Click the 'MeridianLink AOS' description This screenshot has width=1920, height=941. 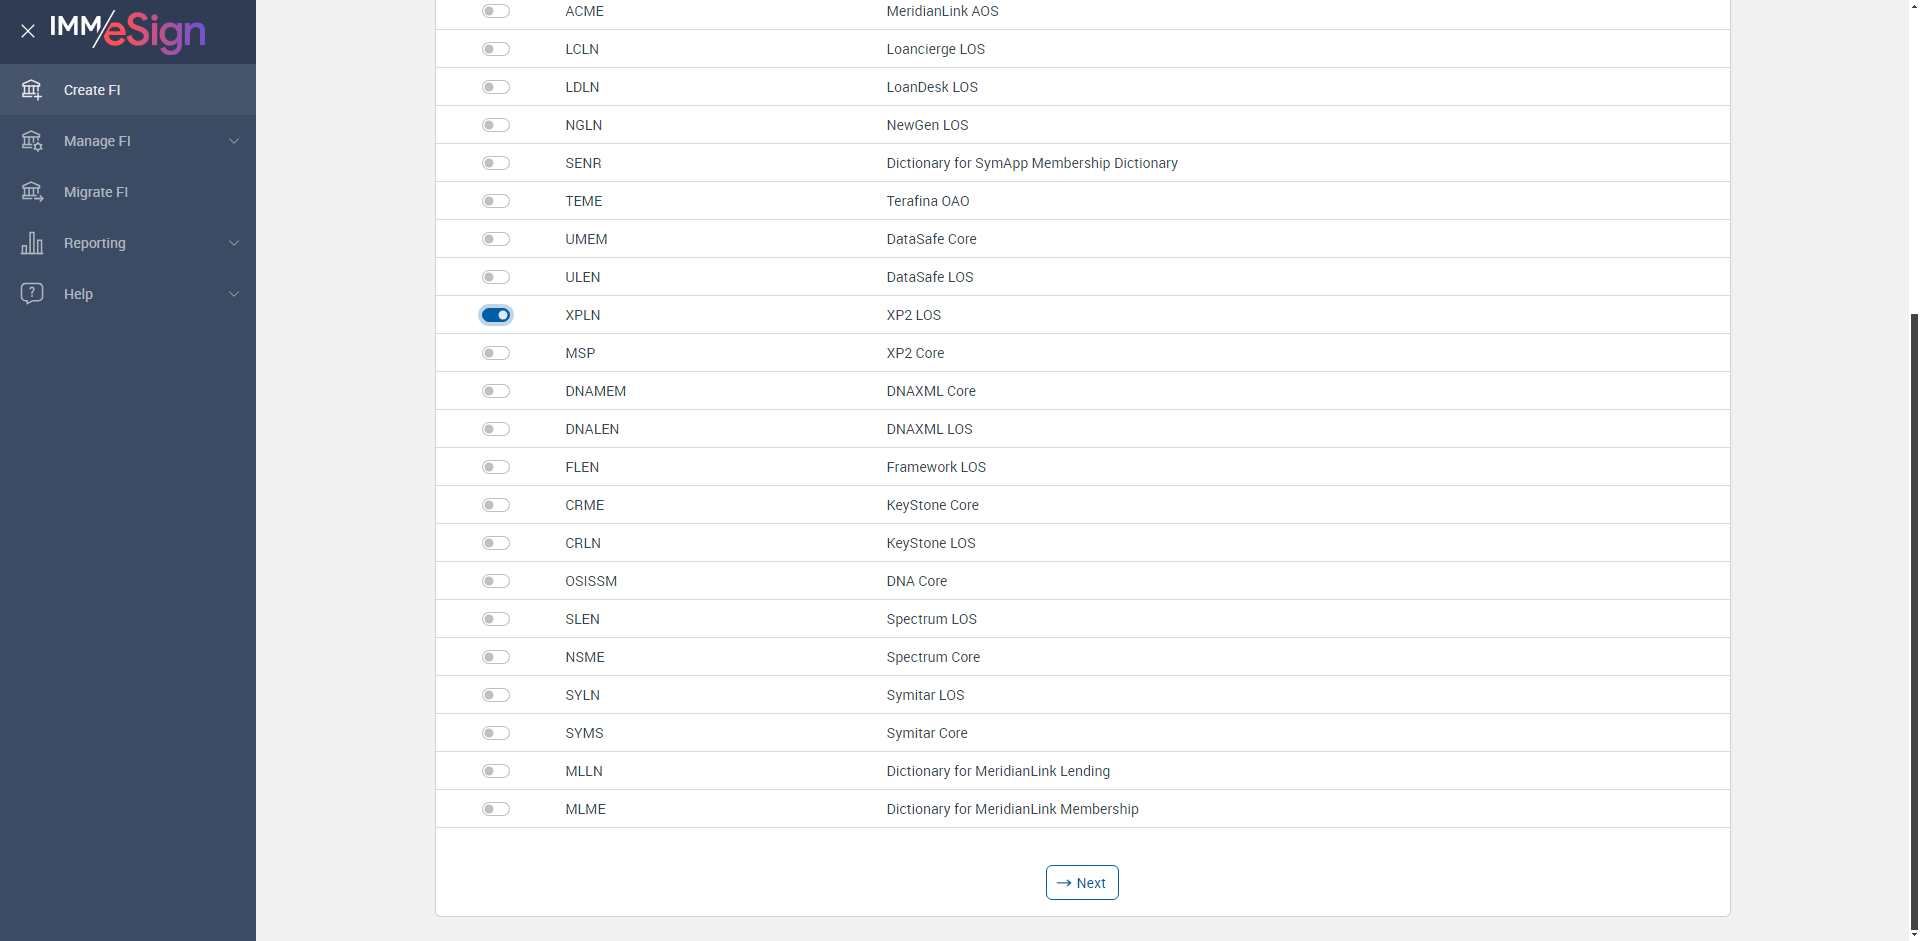tap(942, 11)
